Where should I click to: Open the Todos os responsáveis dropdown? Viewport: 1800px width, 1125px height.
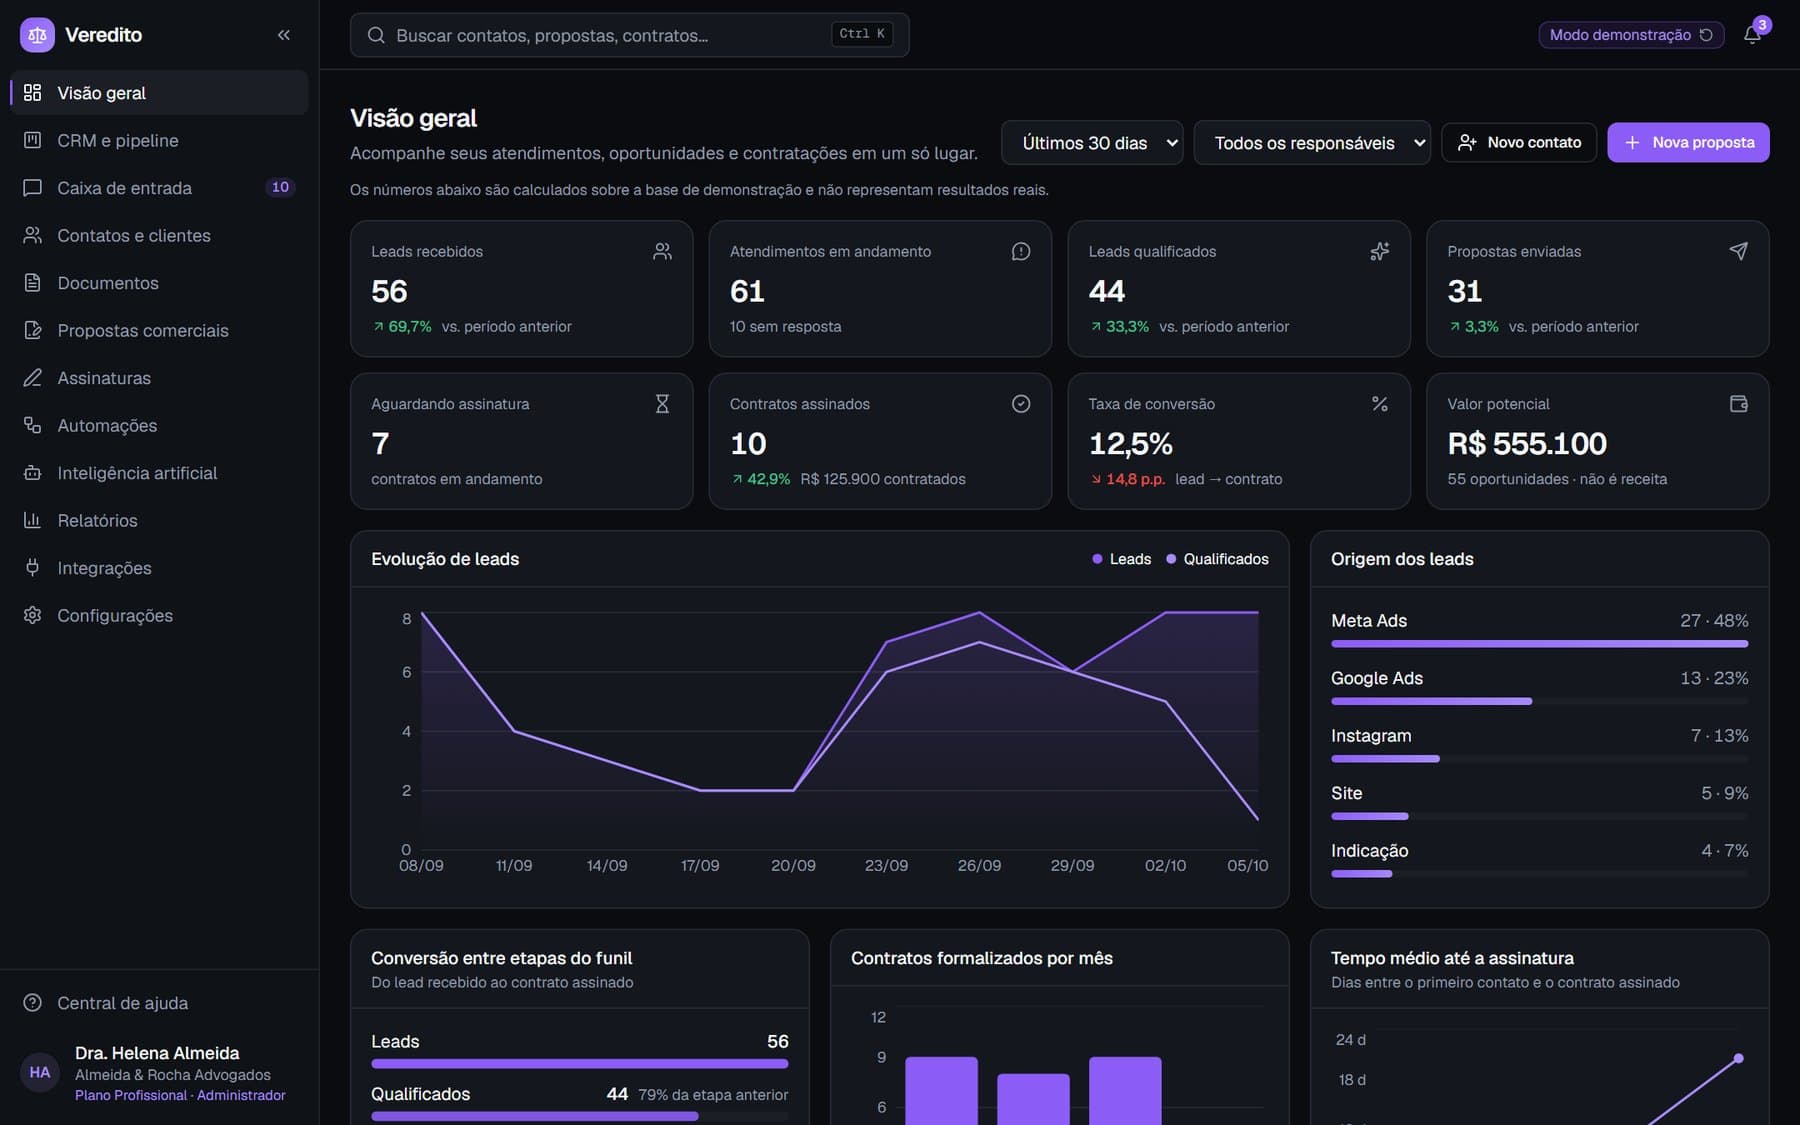click(x=1312, y=143)
